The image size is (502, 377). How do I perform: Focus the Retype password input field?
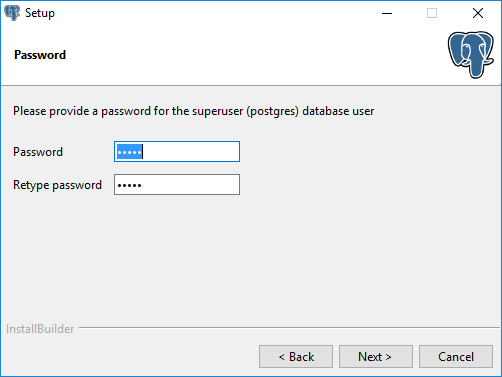[x=177, y=184]
